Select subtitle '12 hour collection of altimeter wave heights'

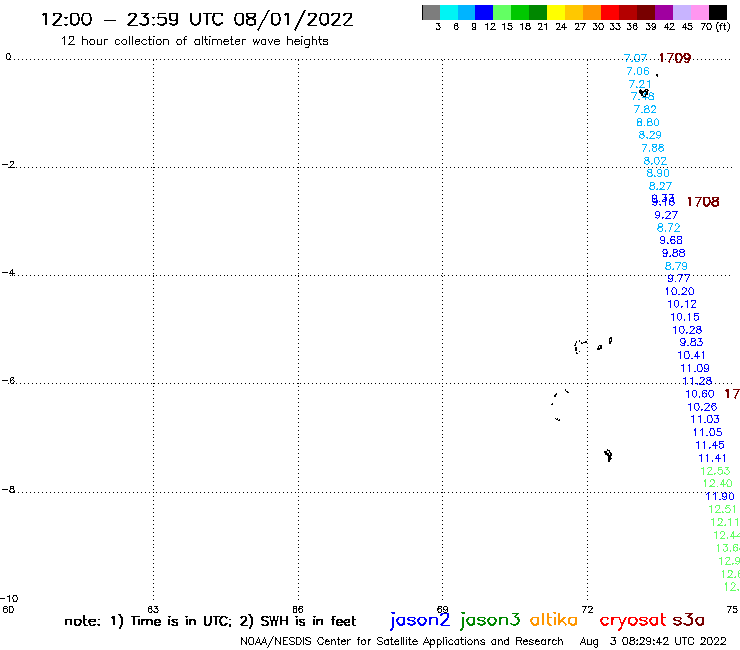click(194, 41)
